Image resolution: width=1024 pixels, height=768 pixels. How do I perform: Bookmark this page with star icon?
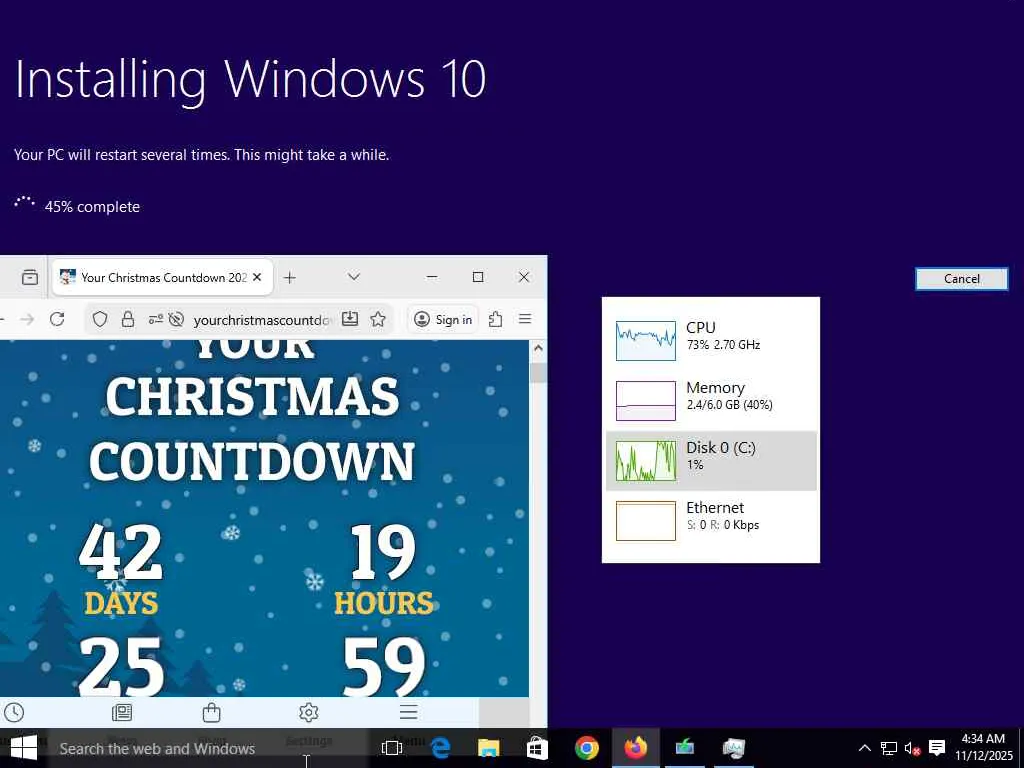[377, 319]
